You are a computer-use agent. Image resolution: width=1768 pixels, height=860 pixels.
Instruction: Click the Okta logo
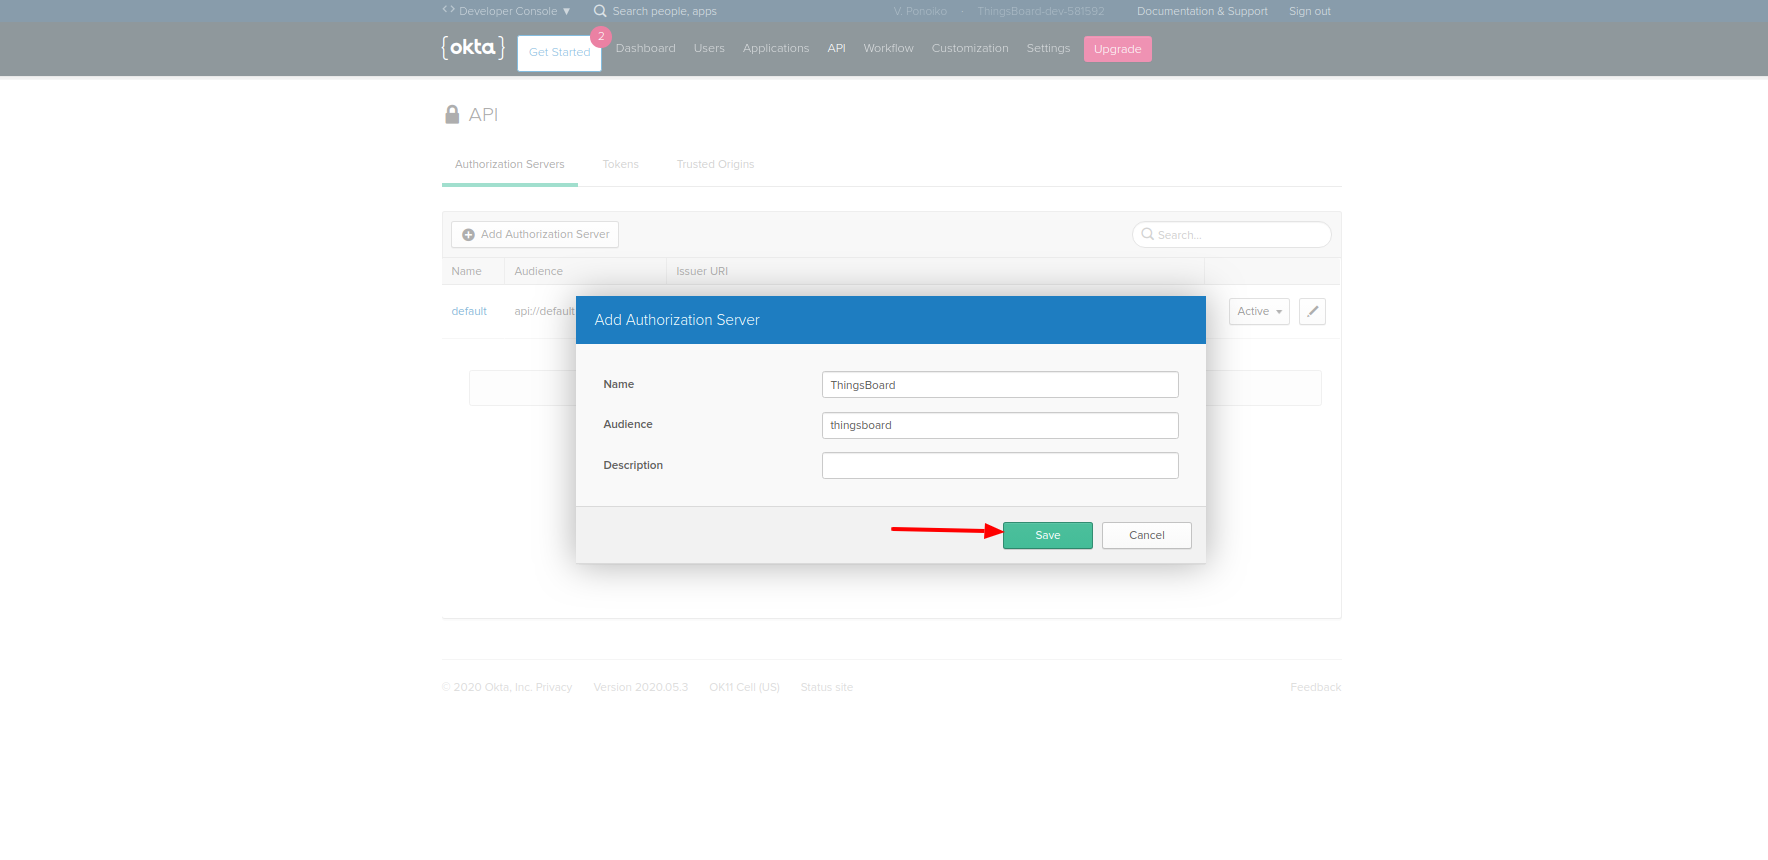[473, 48]
